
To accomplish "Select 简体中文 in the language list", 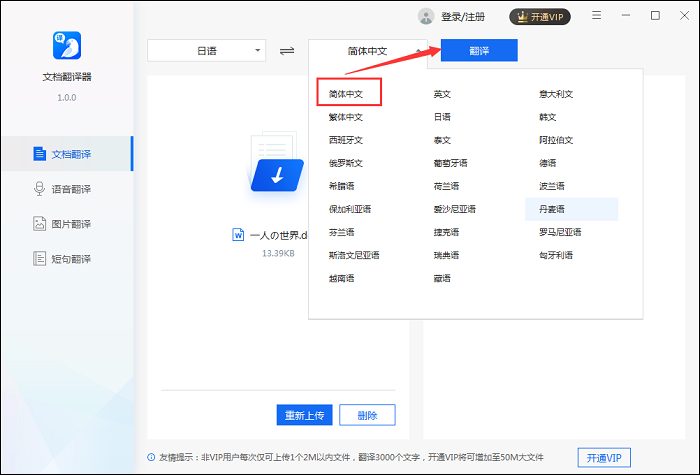I will pos(346,94).
